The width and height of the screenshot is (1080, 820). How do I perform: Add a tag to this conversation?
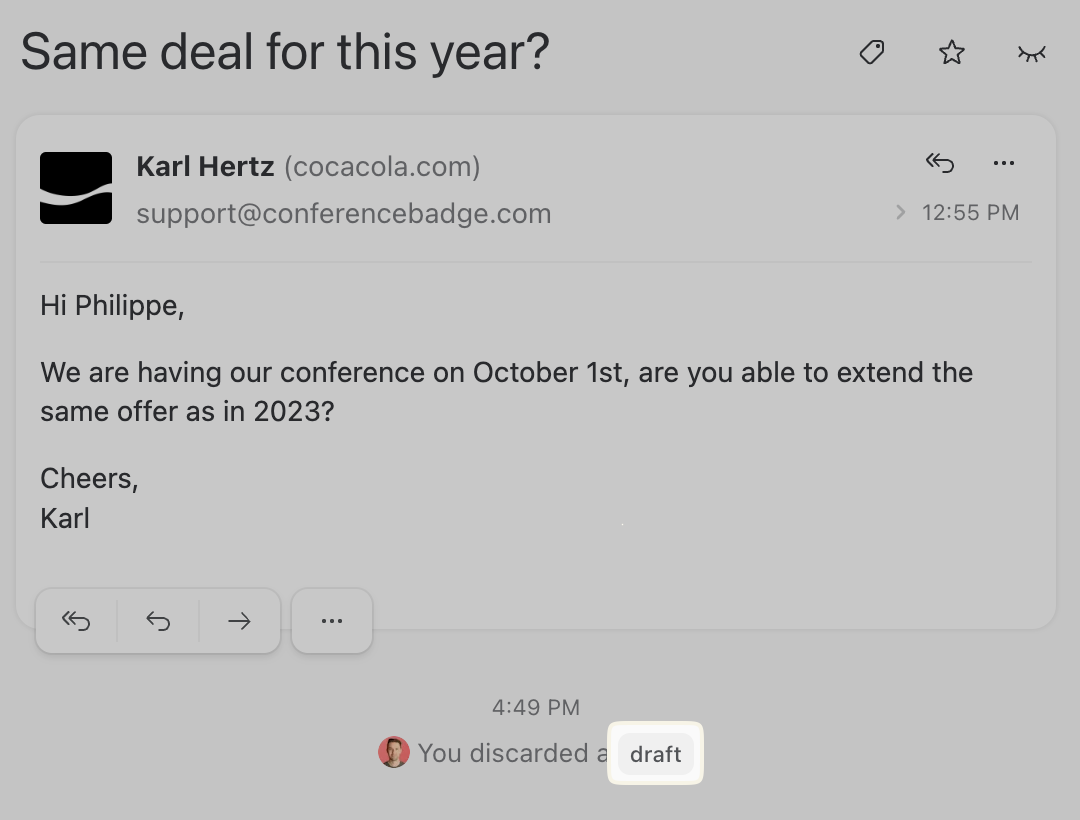click(x=872, y=52)
